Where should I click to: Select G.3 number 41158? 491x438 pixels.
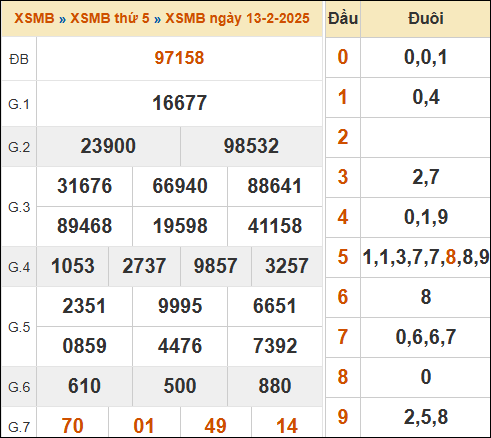(275, 226)
